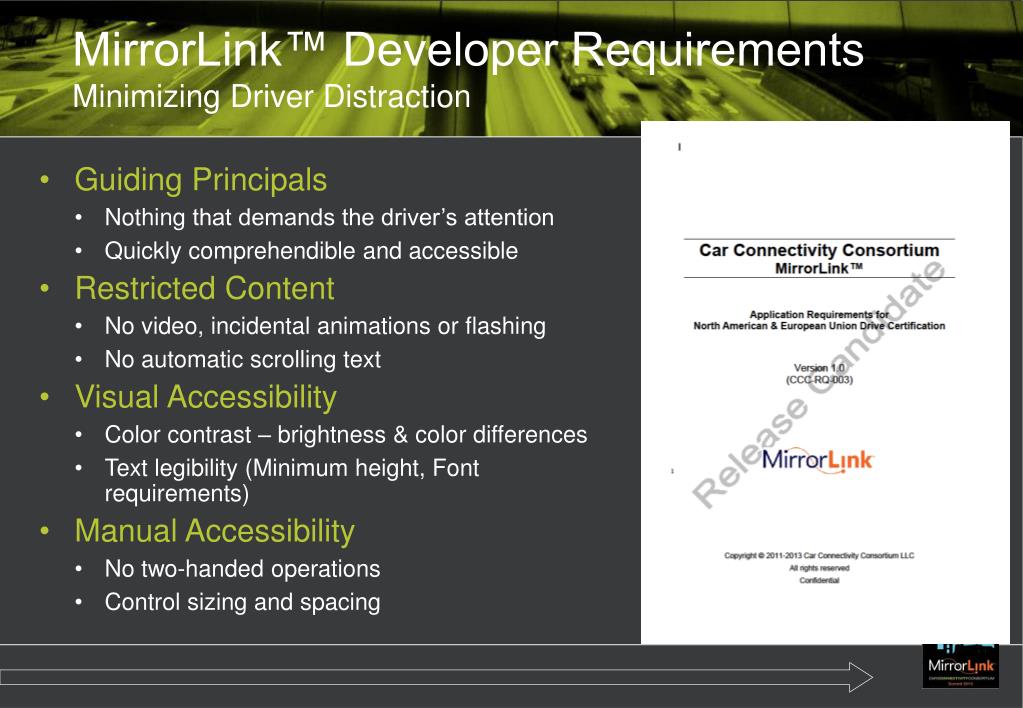Click 'Car Connectivity Consortium' document title
This screenshot has height=708, width=1023.
click(819, 250)
